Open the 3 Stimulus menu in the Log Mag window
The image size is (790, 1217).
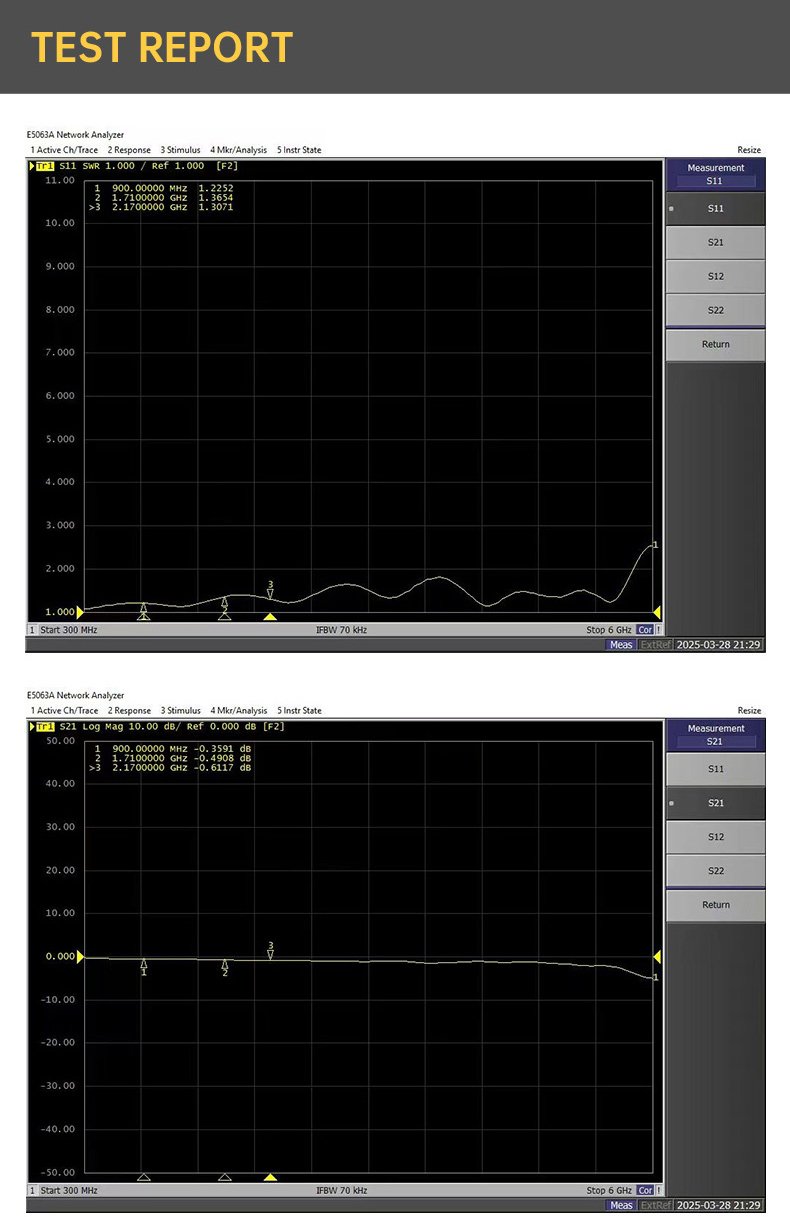180,711
